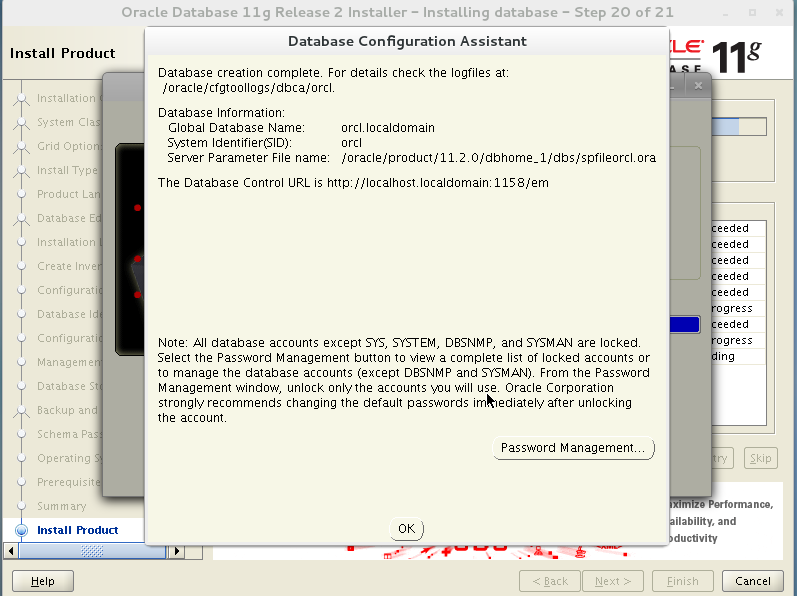
Task: Select the Create Inventory step
Action: [69, 266]
